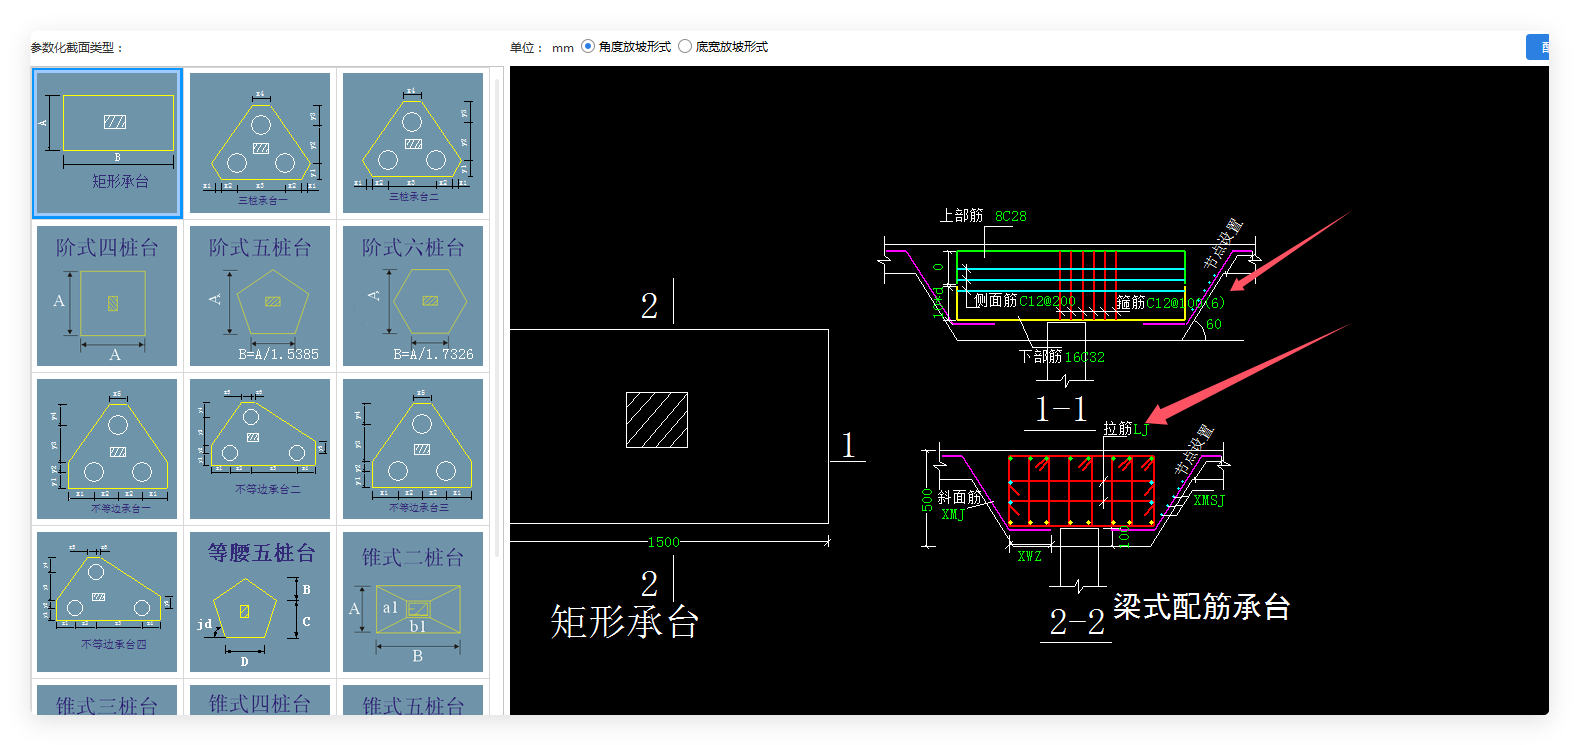Click the 节点设置 label in section 2-2
This screenshot has height=745, width=1579.
[x=1193, y=450]
